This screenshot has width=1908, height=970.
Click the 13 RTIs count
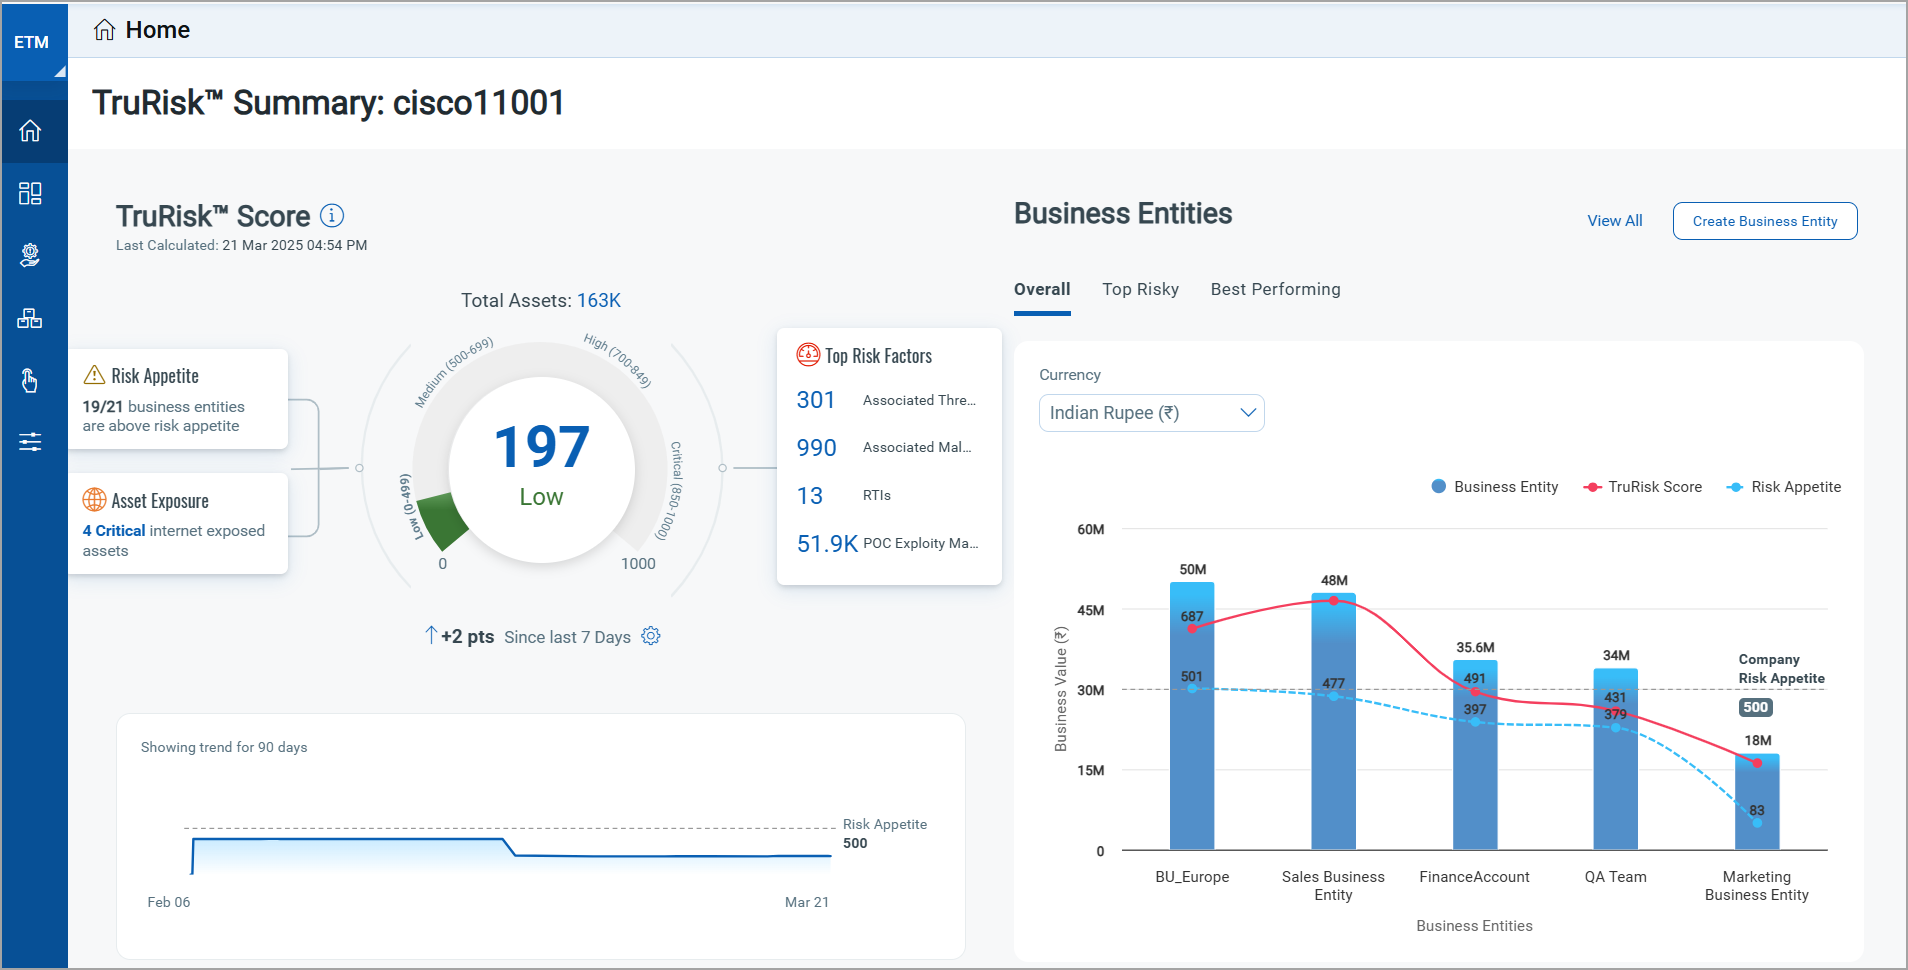809,496
